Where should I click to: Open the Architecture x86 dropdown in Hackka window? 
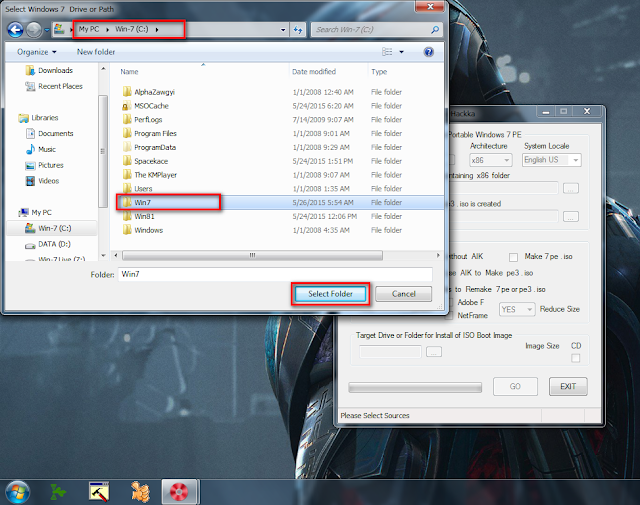pos(490,160)
